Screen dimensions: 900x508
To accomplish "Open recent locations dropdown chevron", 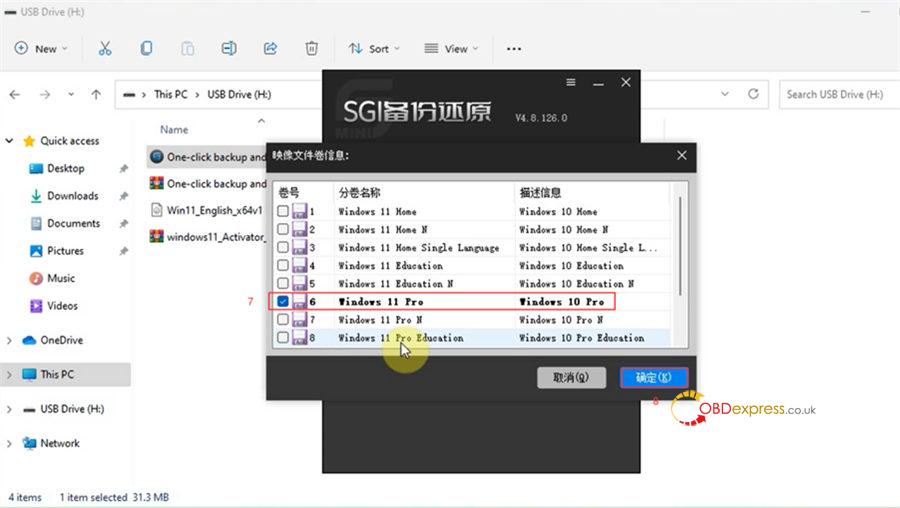I will 71,95.
